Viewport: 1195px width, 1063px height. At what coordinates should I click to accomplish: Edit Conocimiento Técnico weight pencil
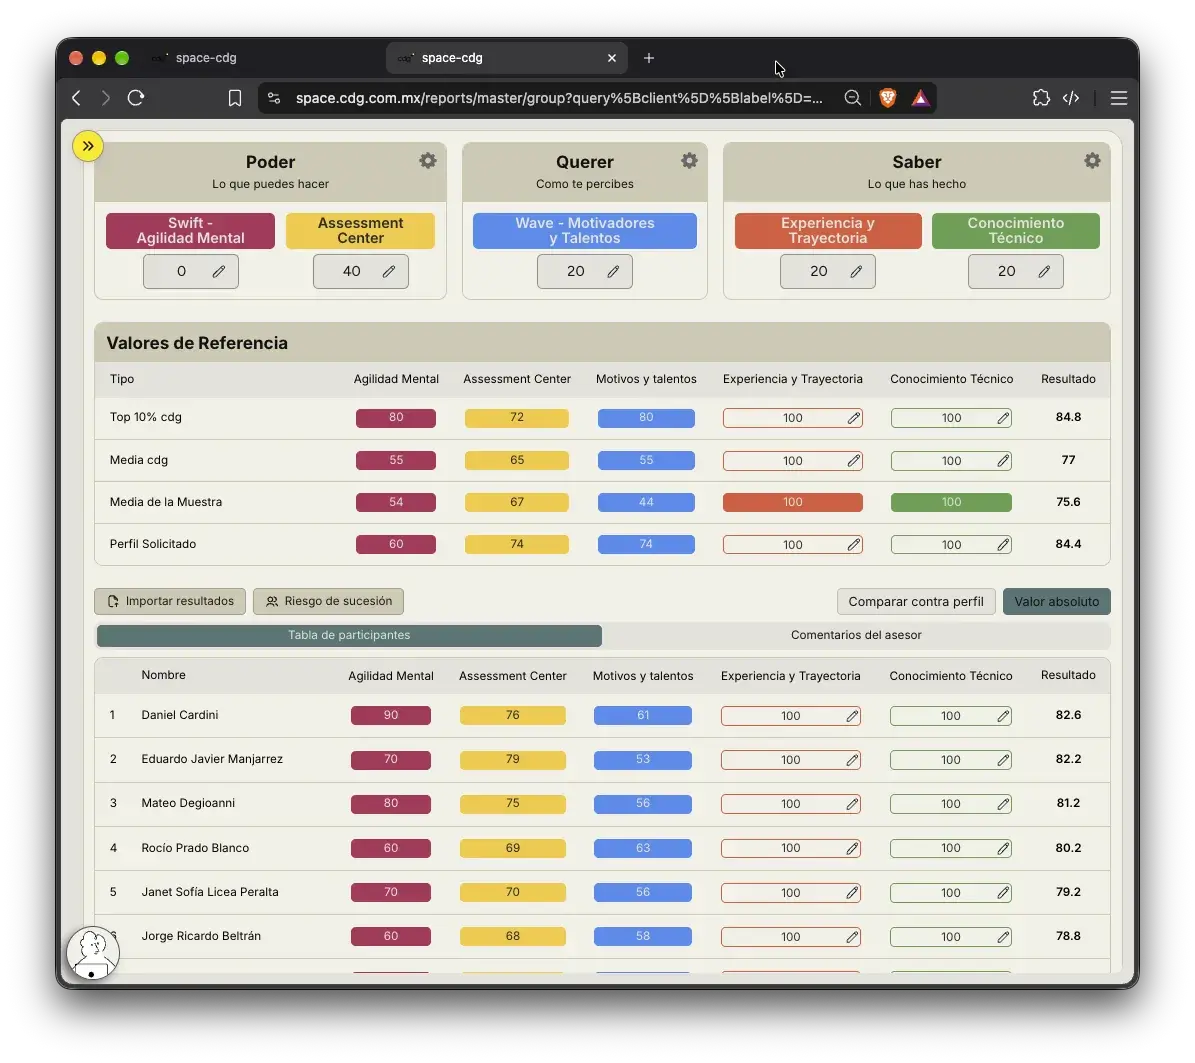pyautogui.click(x=1044, y=271)
